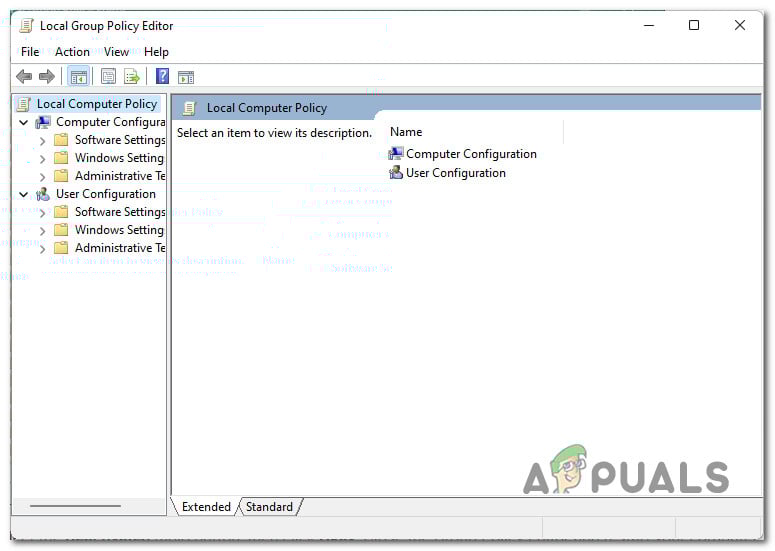
Task: Expand Software Settings under User Configuration
Action: coord(43,213)
